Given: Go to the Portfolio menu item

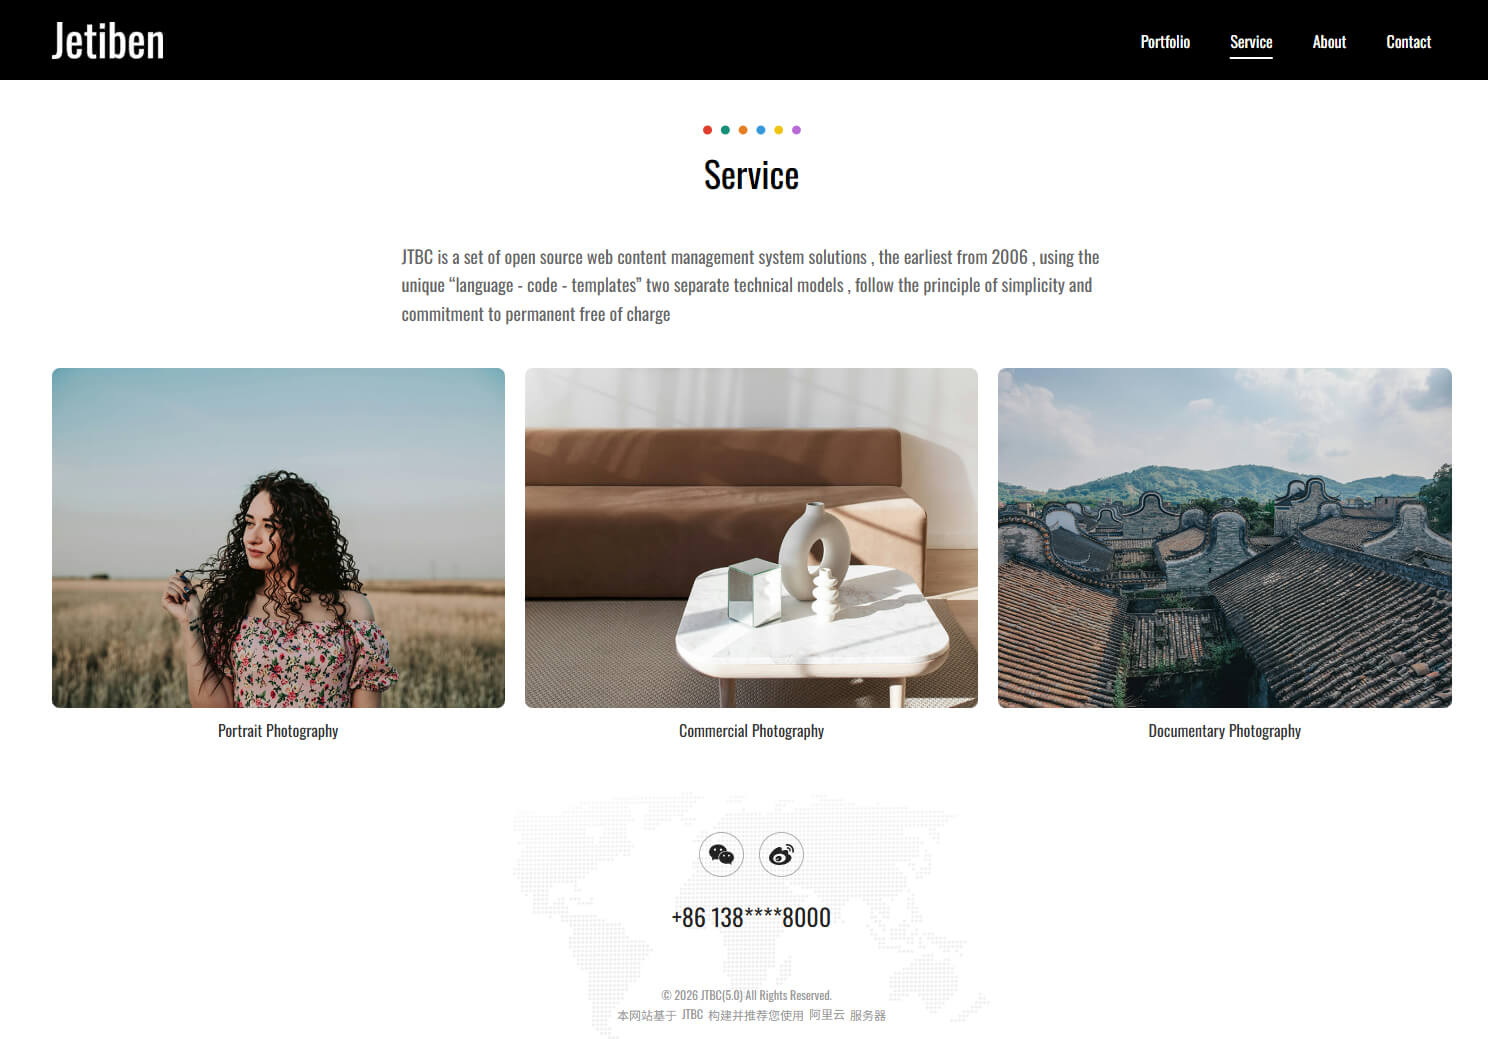Looking at the screenshot, I should tap(1165, 42).
